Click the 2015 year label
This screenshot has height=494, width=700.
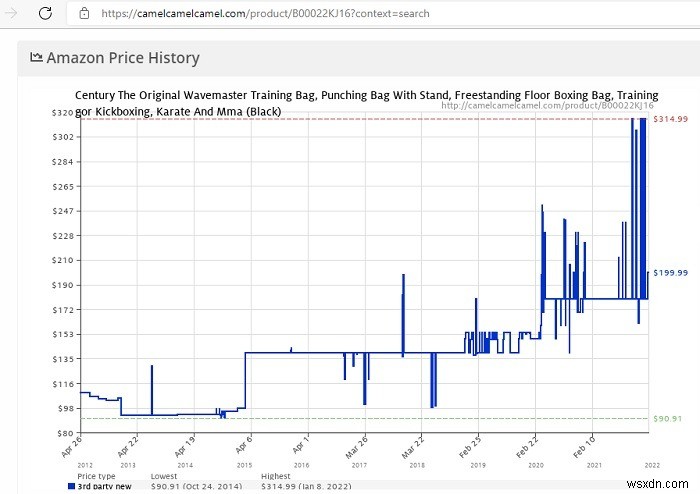[244, 465]
